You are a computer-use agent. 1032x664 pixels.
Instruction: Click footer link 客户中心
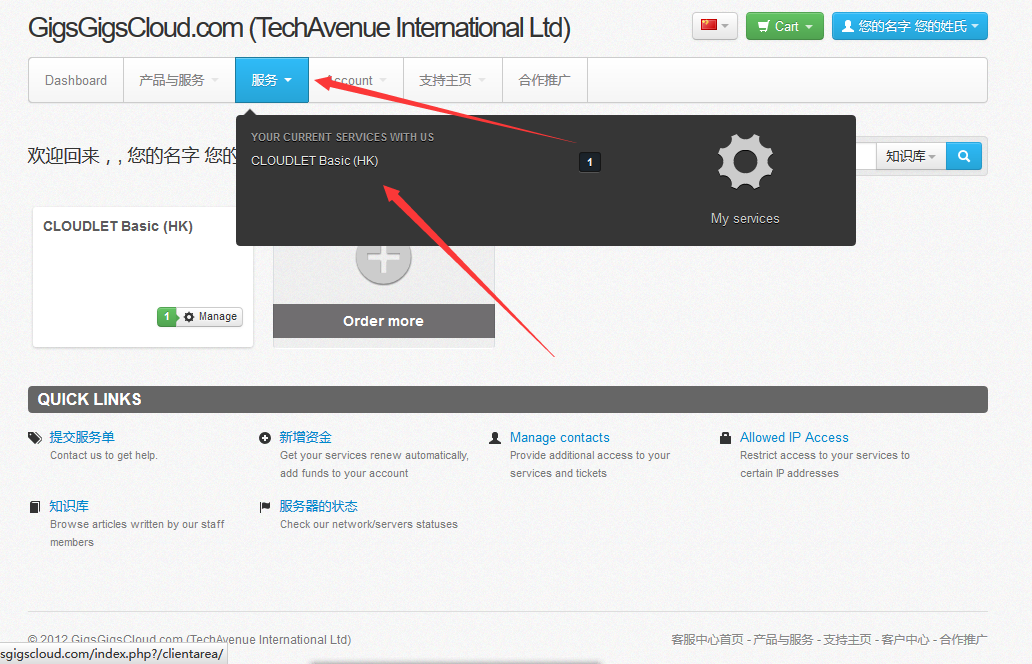pos(905,640)
